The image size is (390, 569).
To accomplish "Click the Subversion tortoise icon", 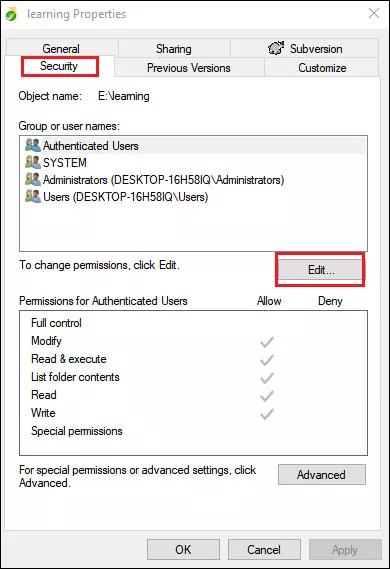I will tap(276, 48).
